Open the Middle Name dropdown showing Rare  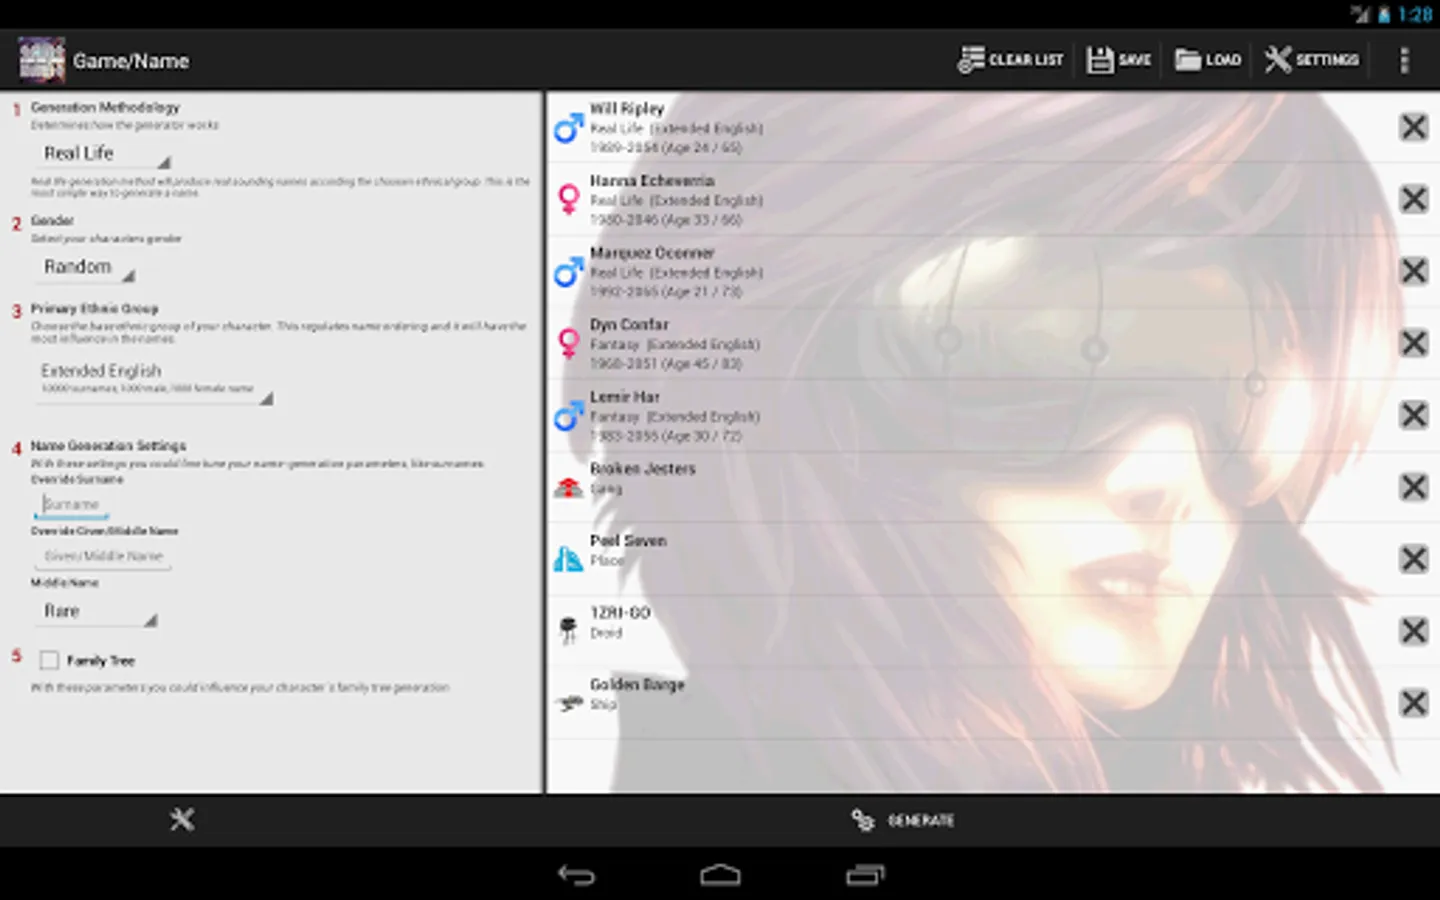pos(97,612)
